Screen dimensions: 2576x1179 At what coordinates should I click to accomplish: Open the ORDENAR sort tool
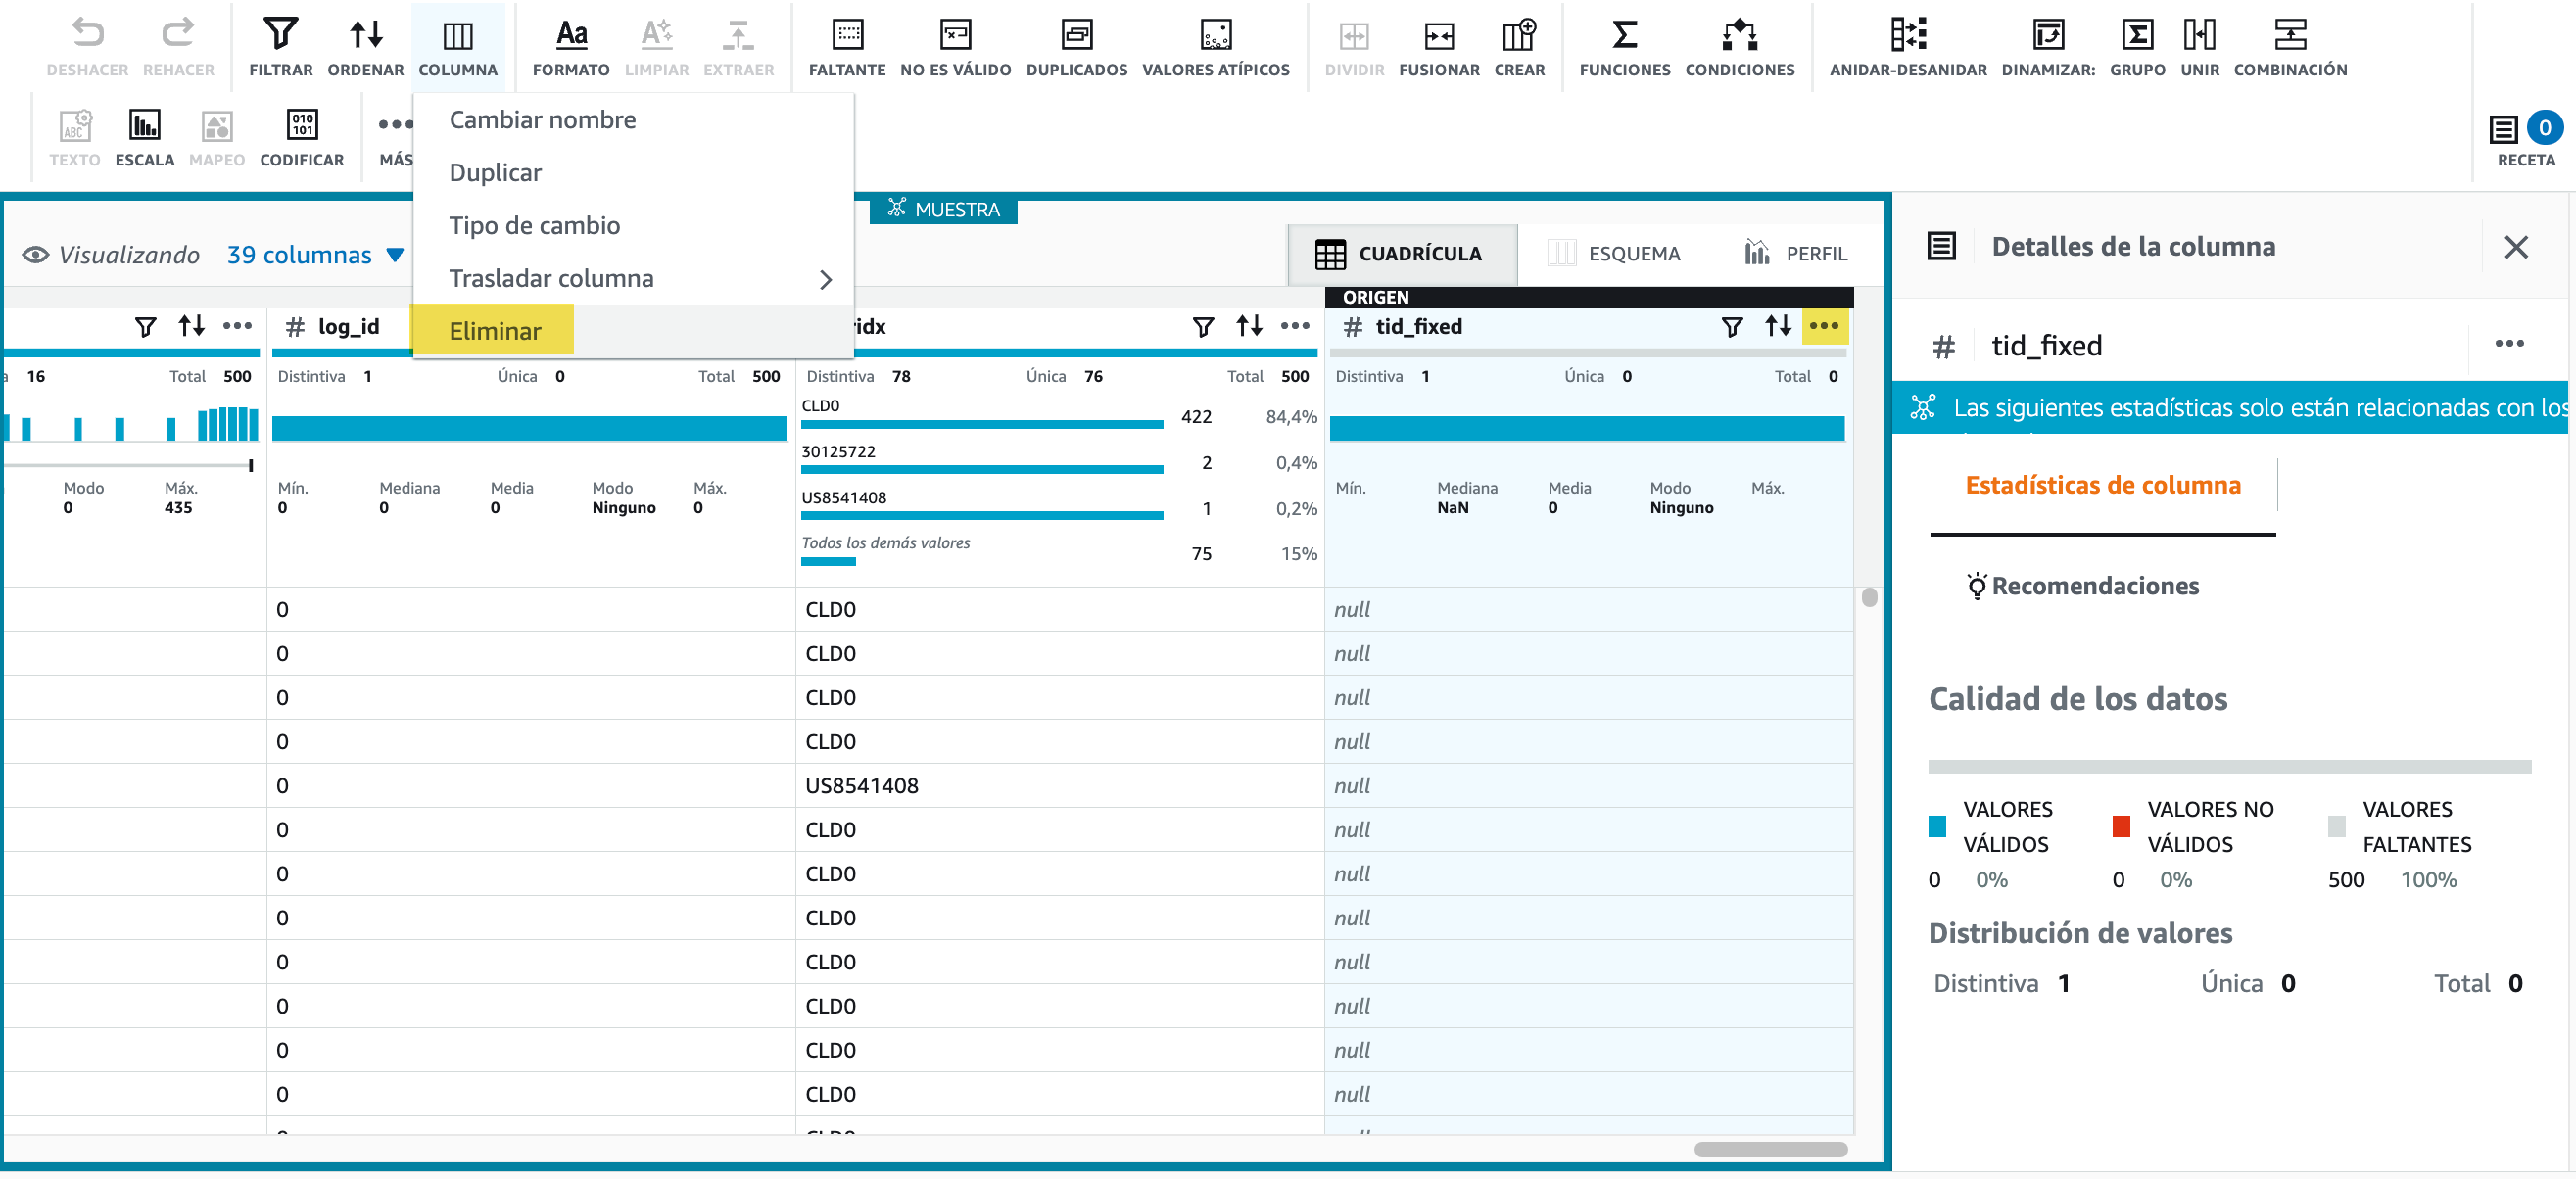(x=366, y=46)
